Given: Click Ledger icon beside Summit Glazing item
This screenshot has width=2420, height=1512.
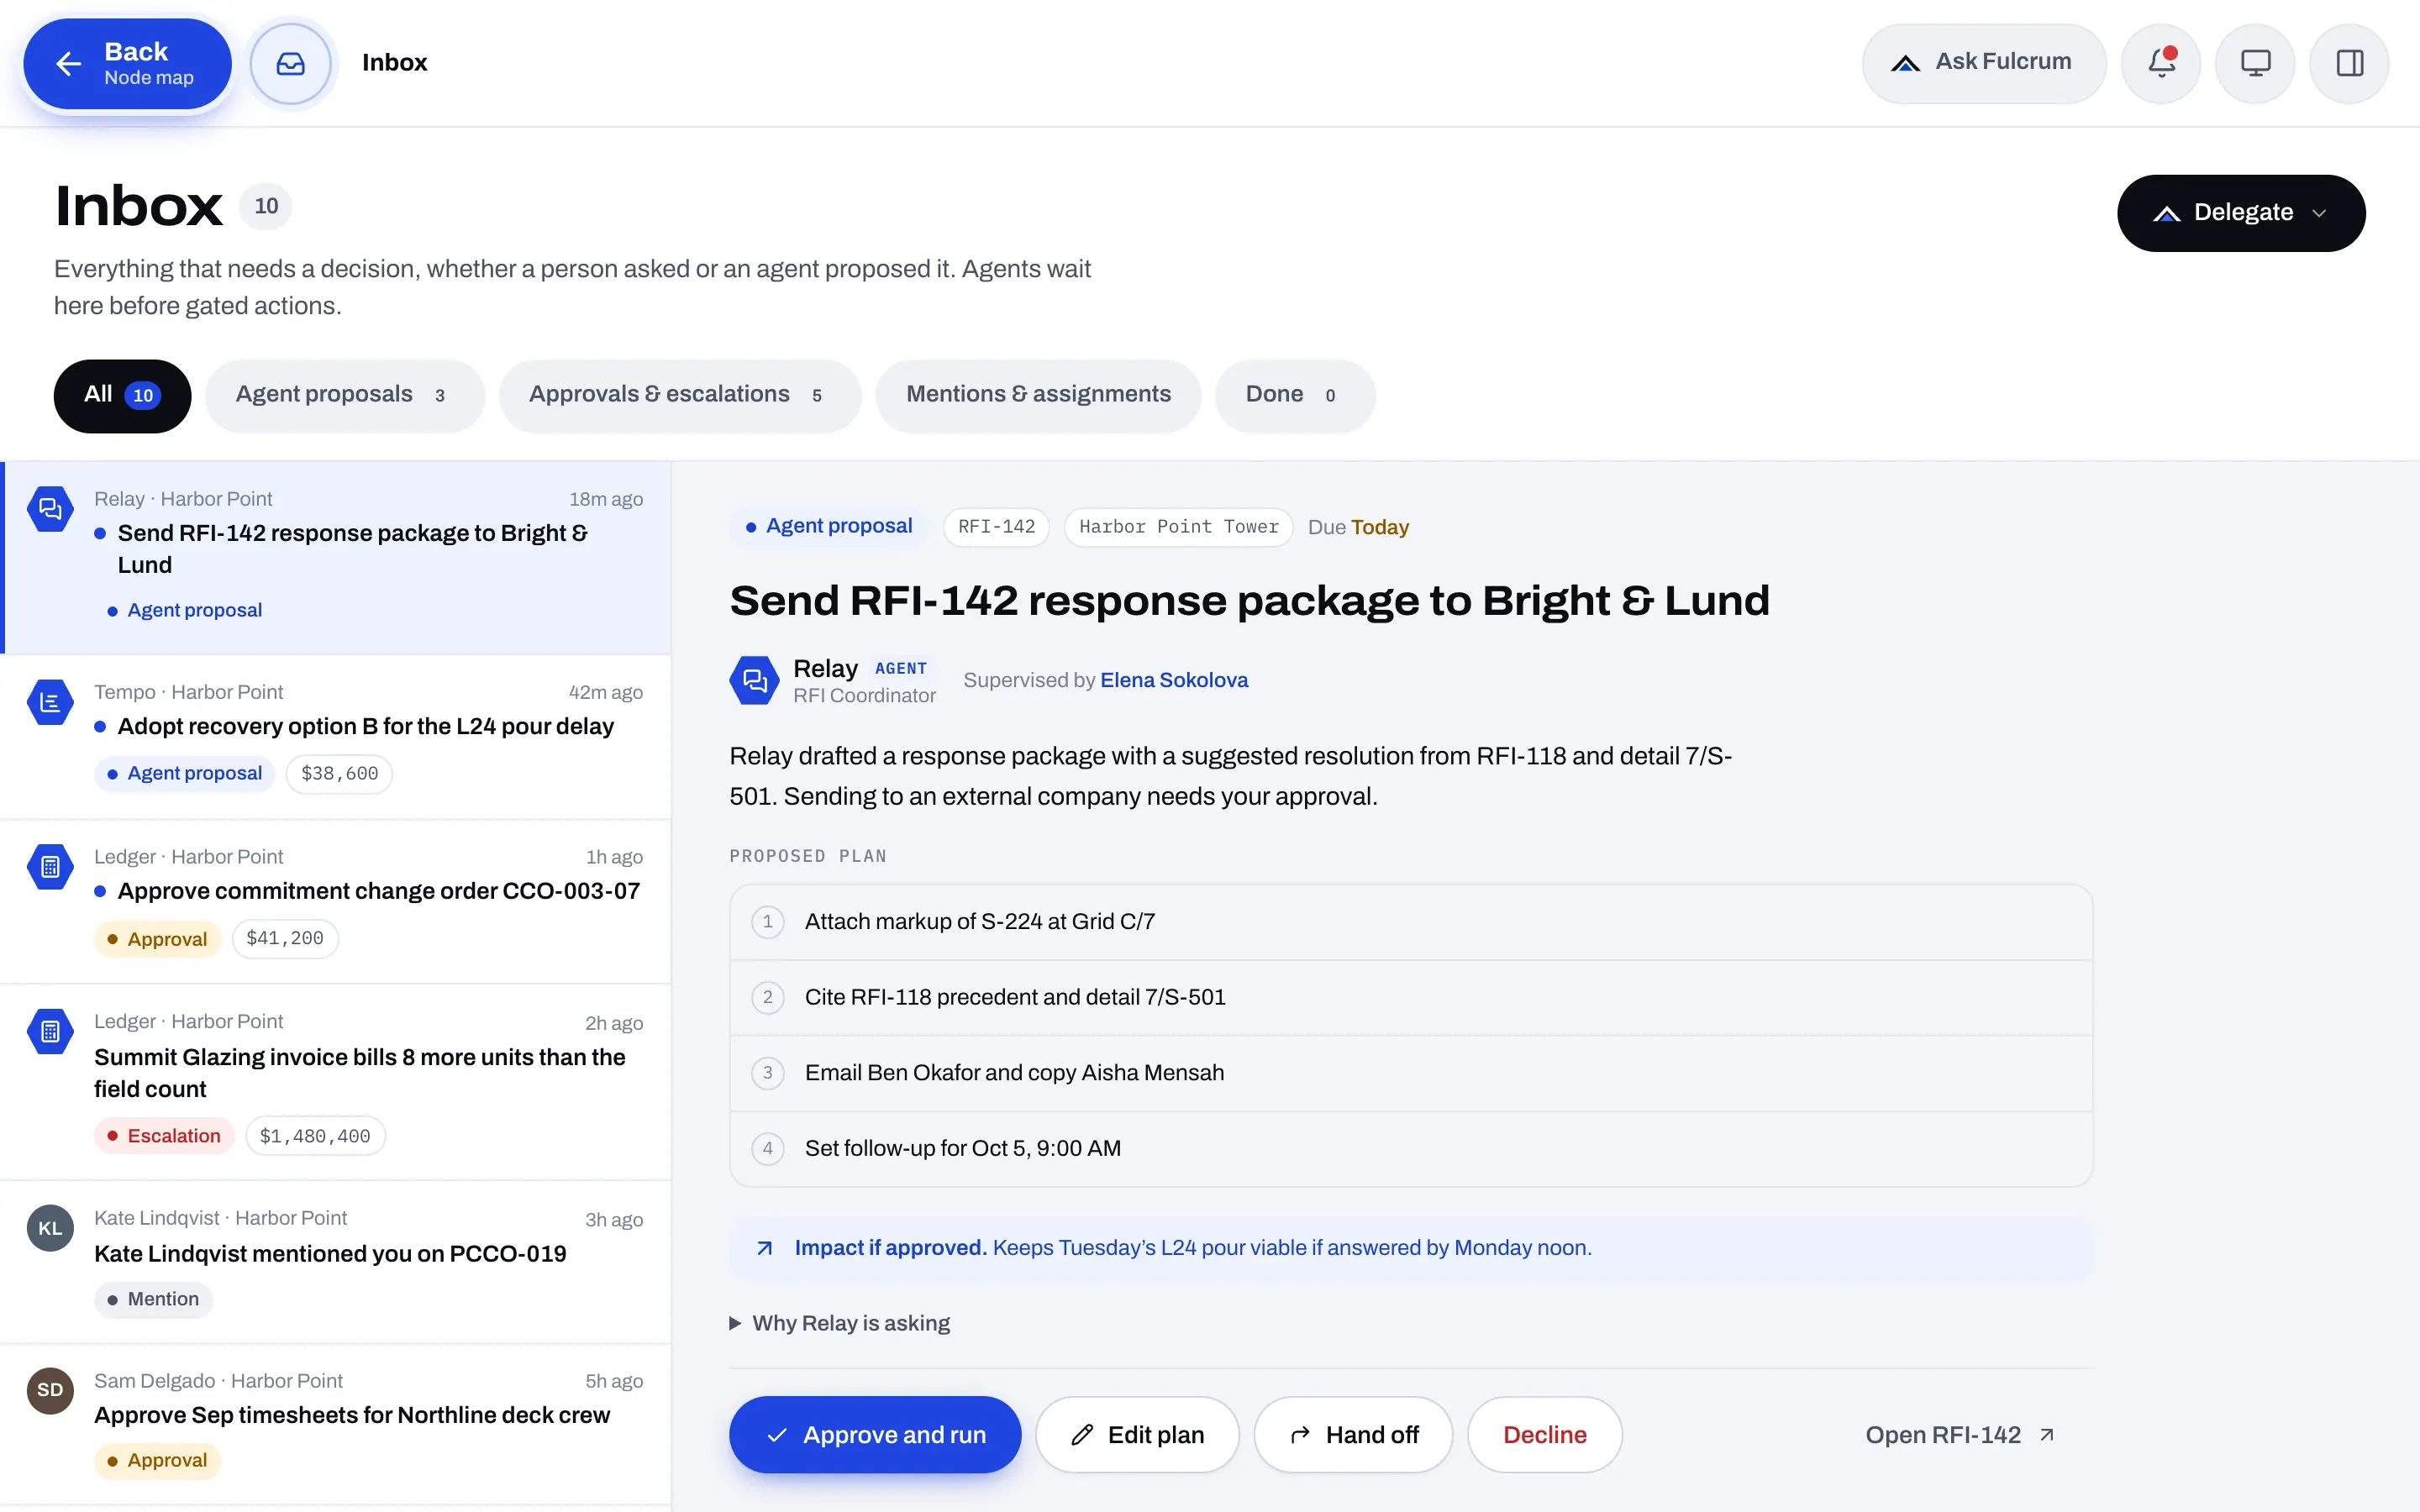Looking at the screenshot, I should coord(50,1032).
